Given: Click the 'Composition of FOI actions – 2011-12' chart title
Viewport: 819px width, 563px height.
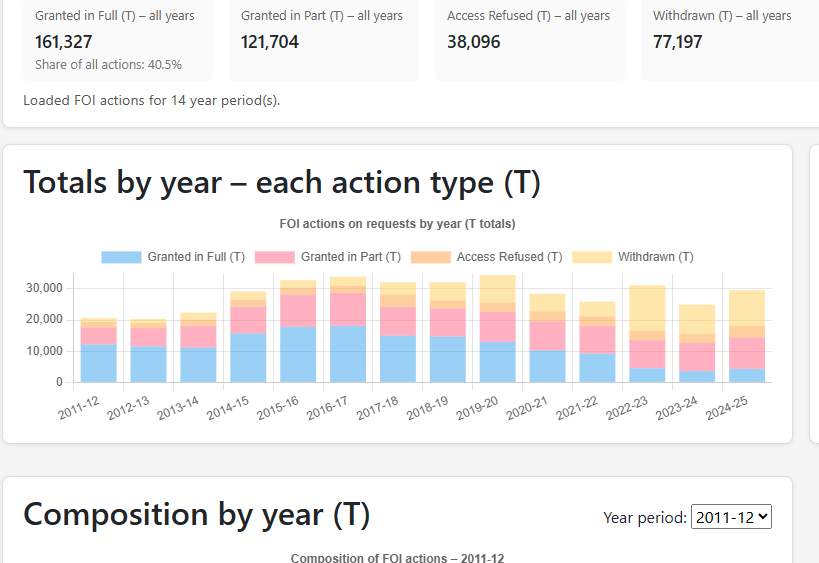Looking at the screenshot, I should click(x=397, y=557).
